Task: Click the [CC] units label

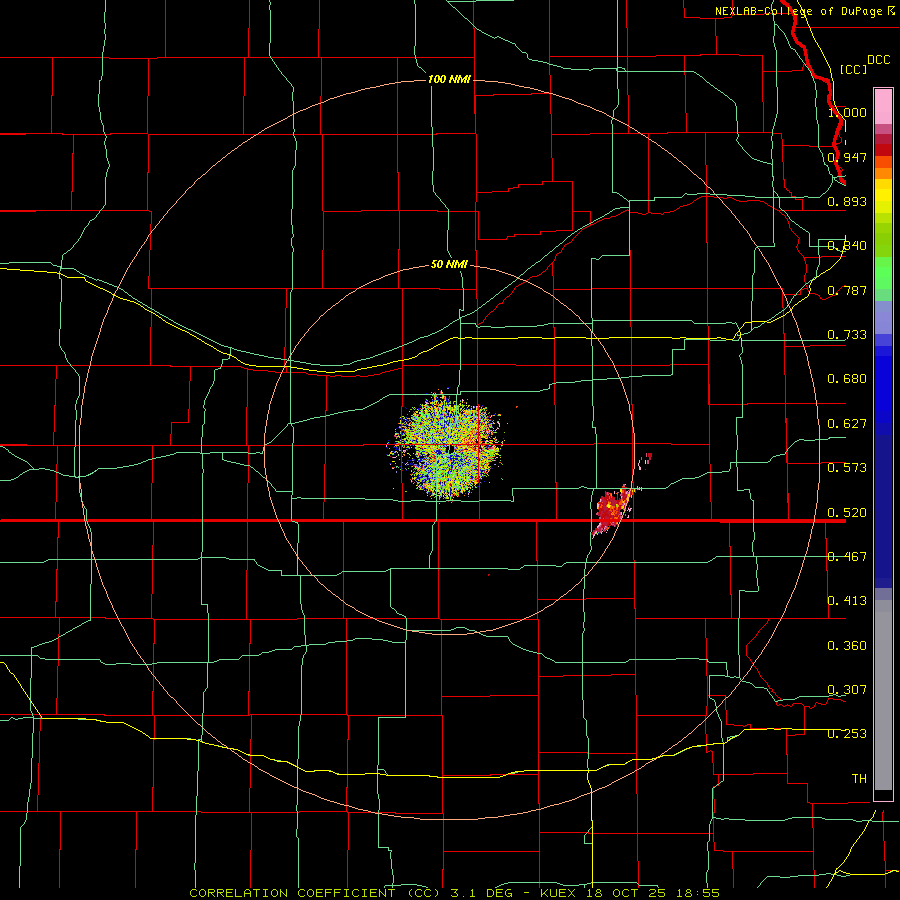Action: point(853,69)
